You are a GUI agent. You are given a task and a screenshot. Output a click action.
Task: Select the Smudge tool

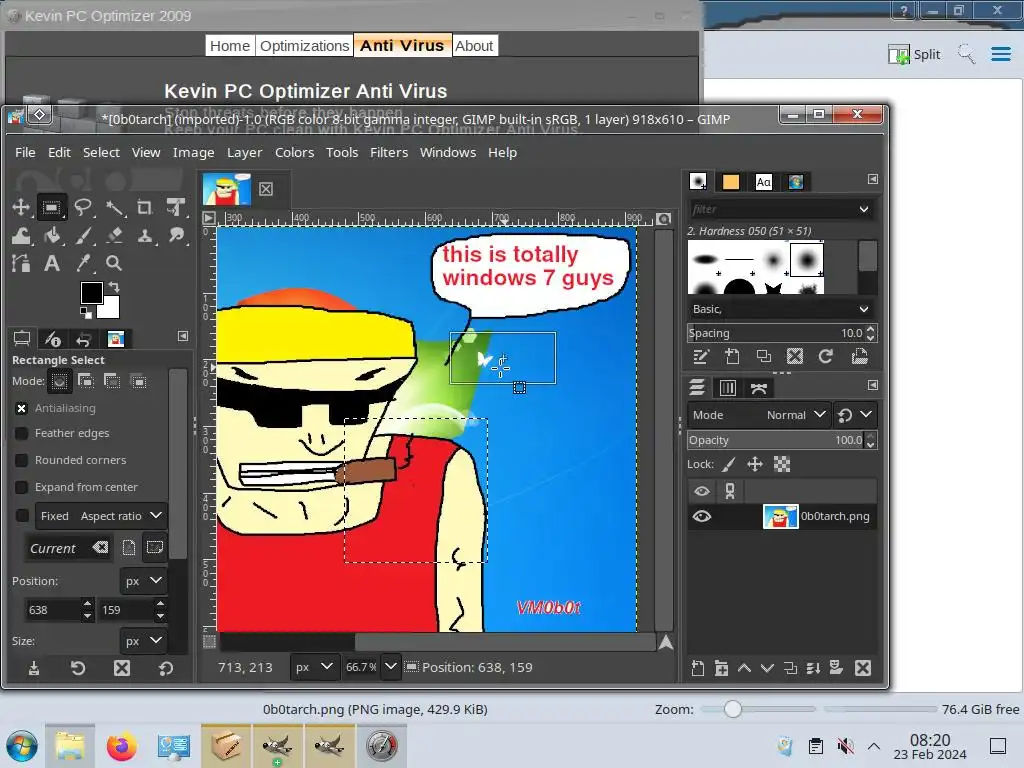[x=176, y=236]
